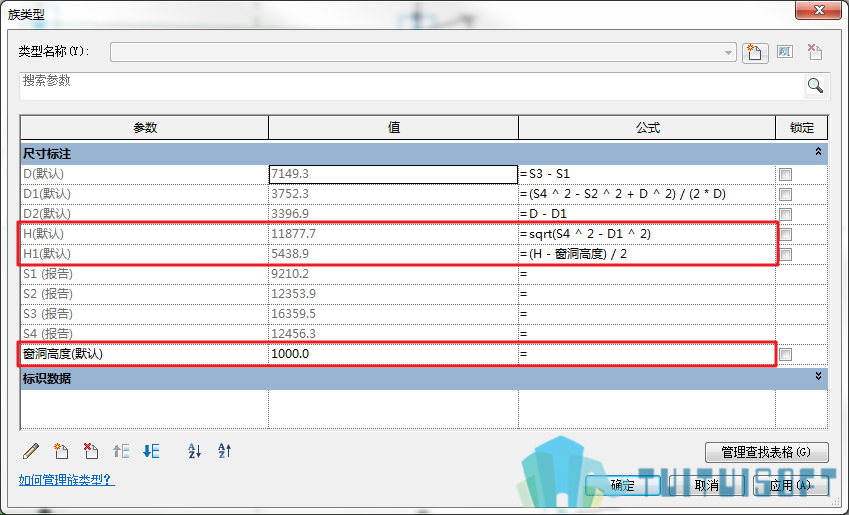Click the value 9210.2
The image size is (849, 515).
click(x=290, y=274)
